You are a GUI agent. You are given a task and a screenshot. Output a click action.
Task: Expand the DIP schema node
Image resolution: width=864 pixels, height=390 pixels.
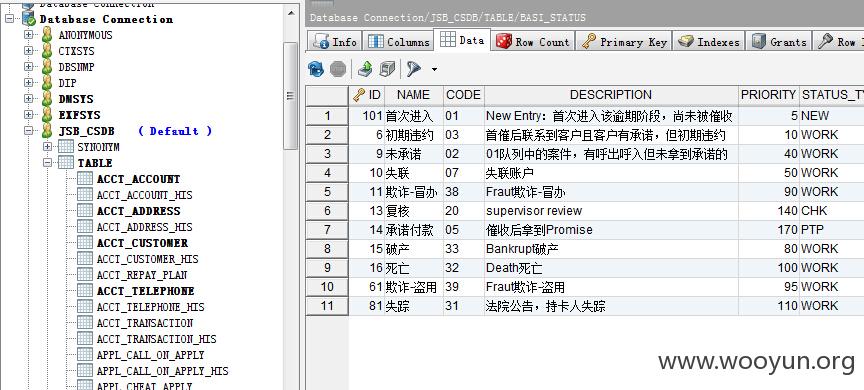tap(28, 83)
